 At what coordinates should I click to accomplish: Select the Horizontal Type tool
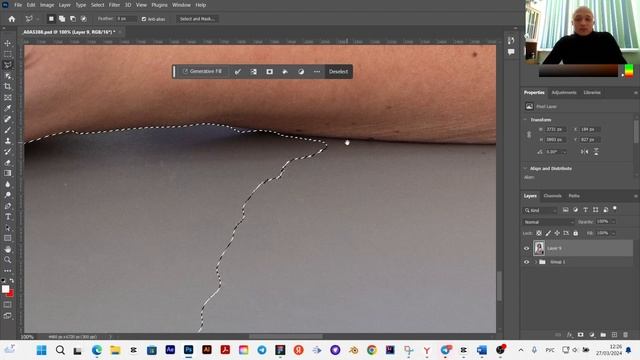click(x=7, y=217)
